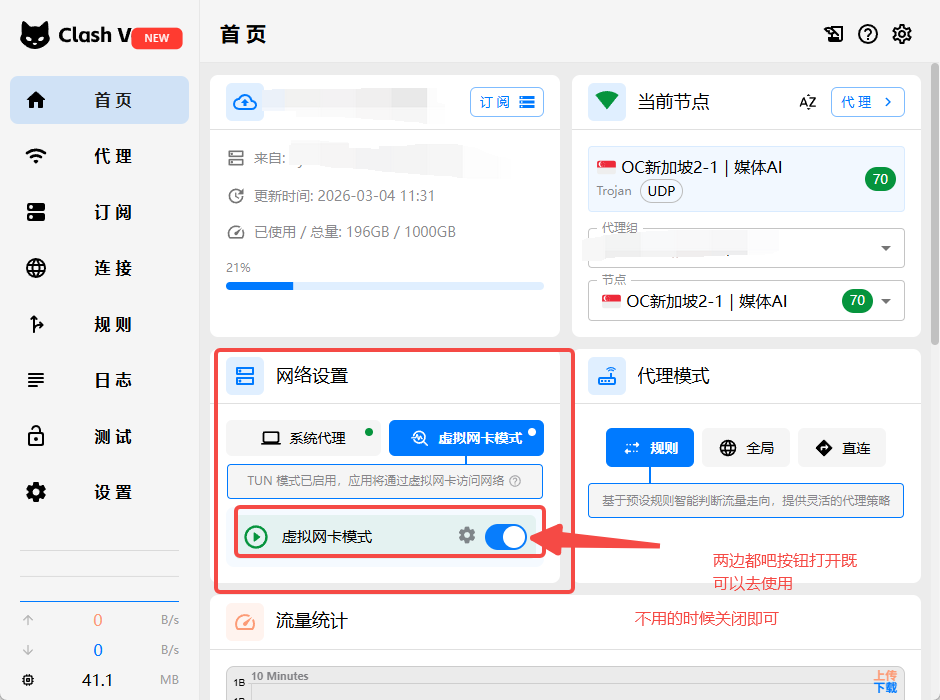Click the A-Z sort nodes icon
This screenshot has width=940, height=700.
(808, 102)
